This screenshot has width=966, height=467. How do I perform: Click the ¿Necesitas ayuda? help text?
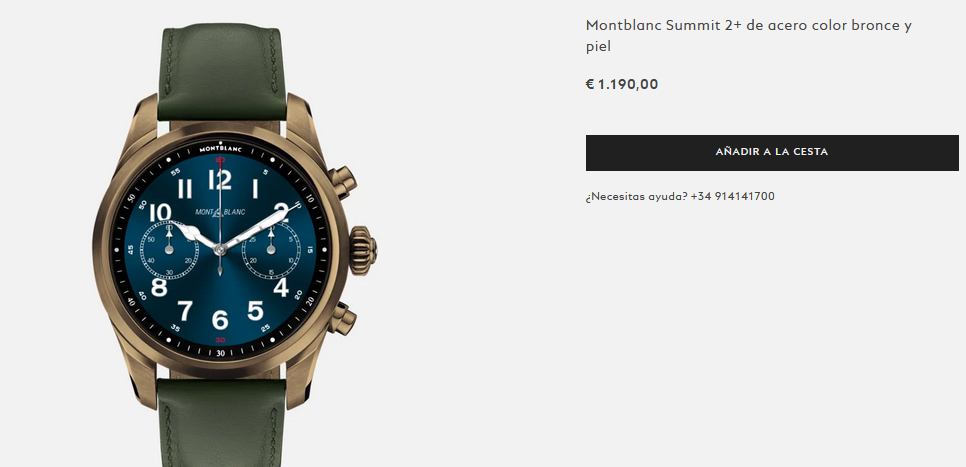(636, 197)
